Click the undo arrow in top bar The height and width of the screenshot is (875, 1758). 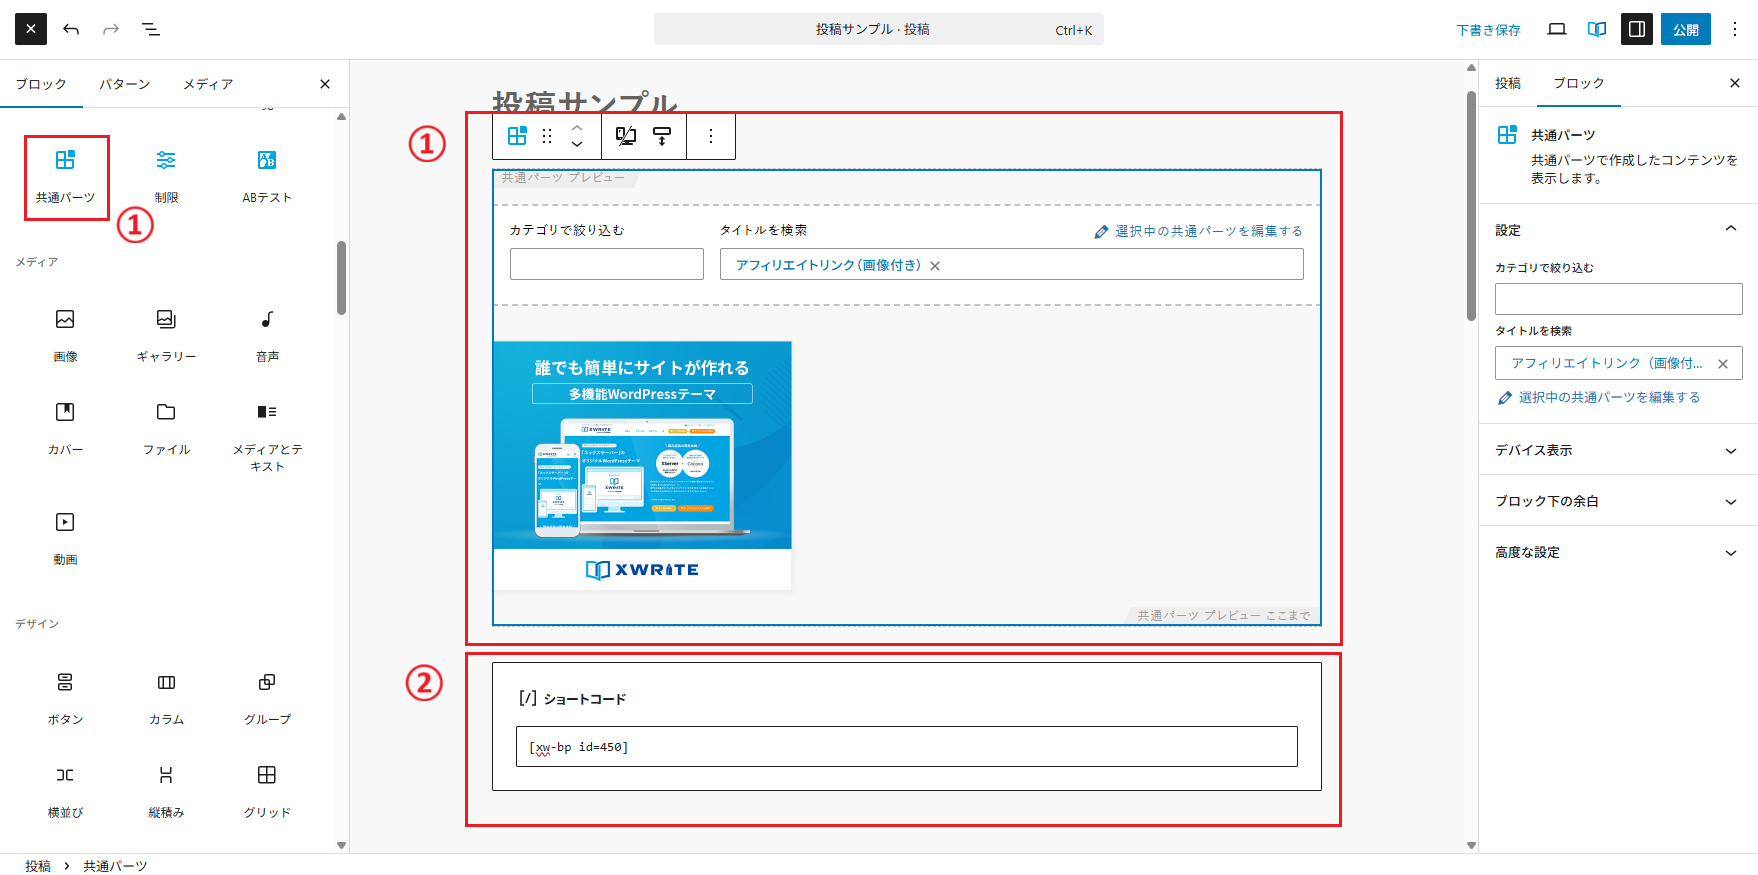[71, 29]
